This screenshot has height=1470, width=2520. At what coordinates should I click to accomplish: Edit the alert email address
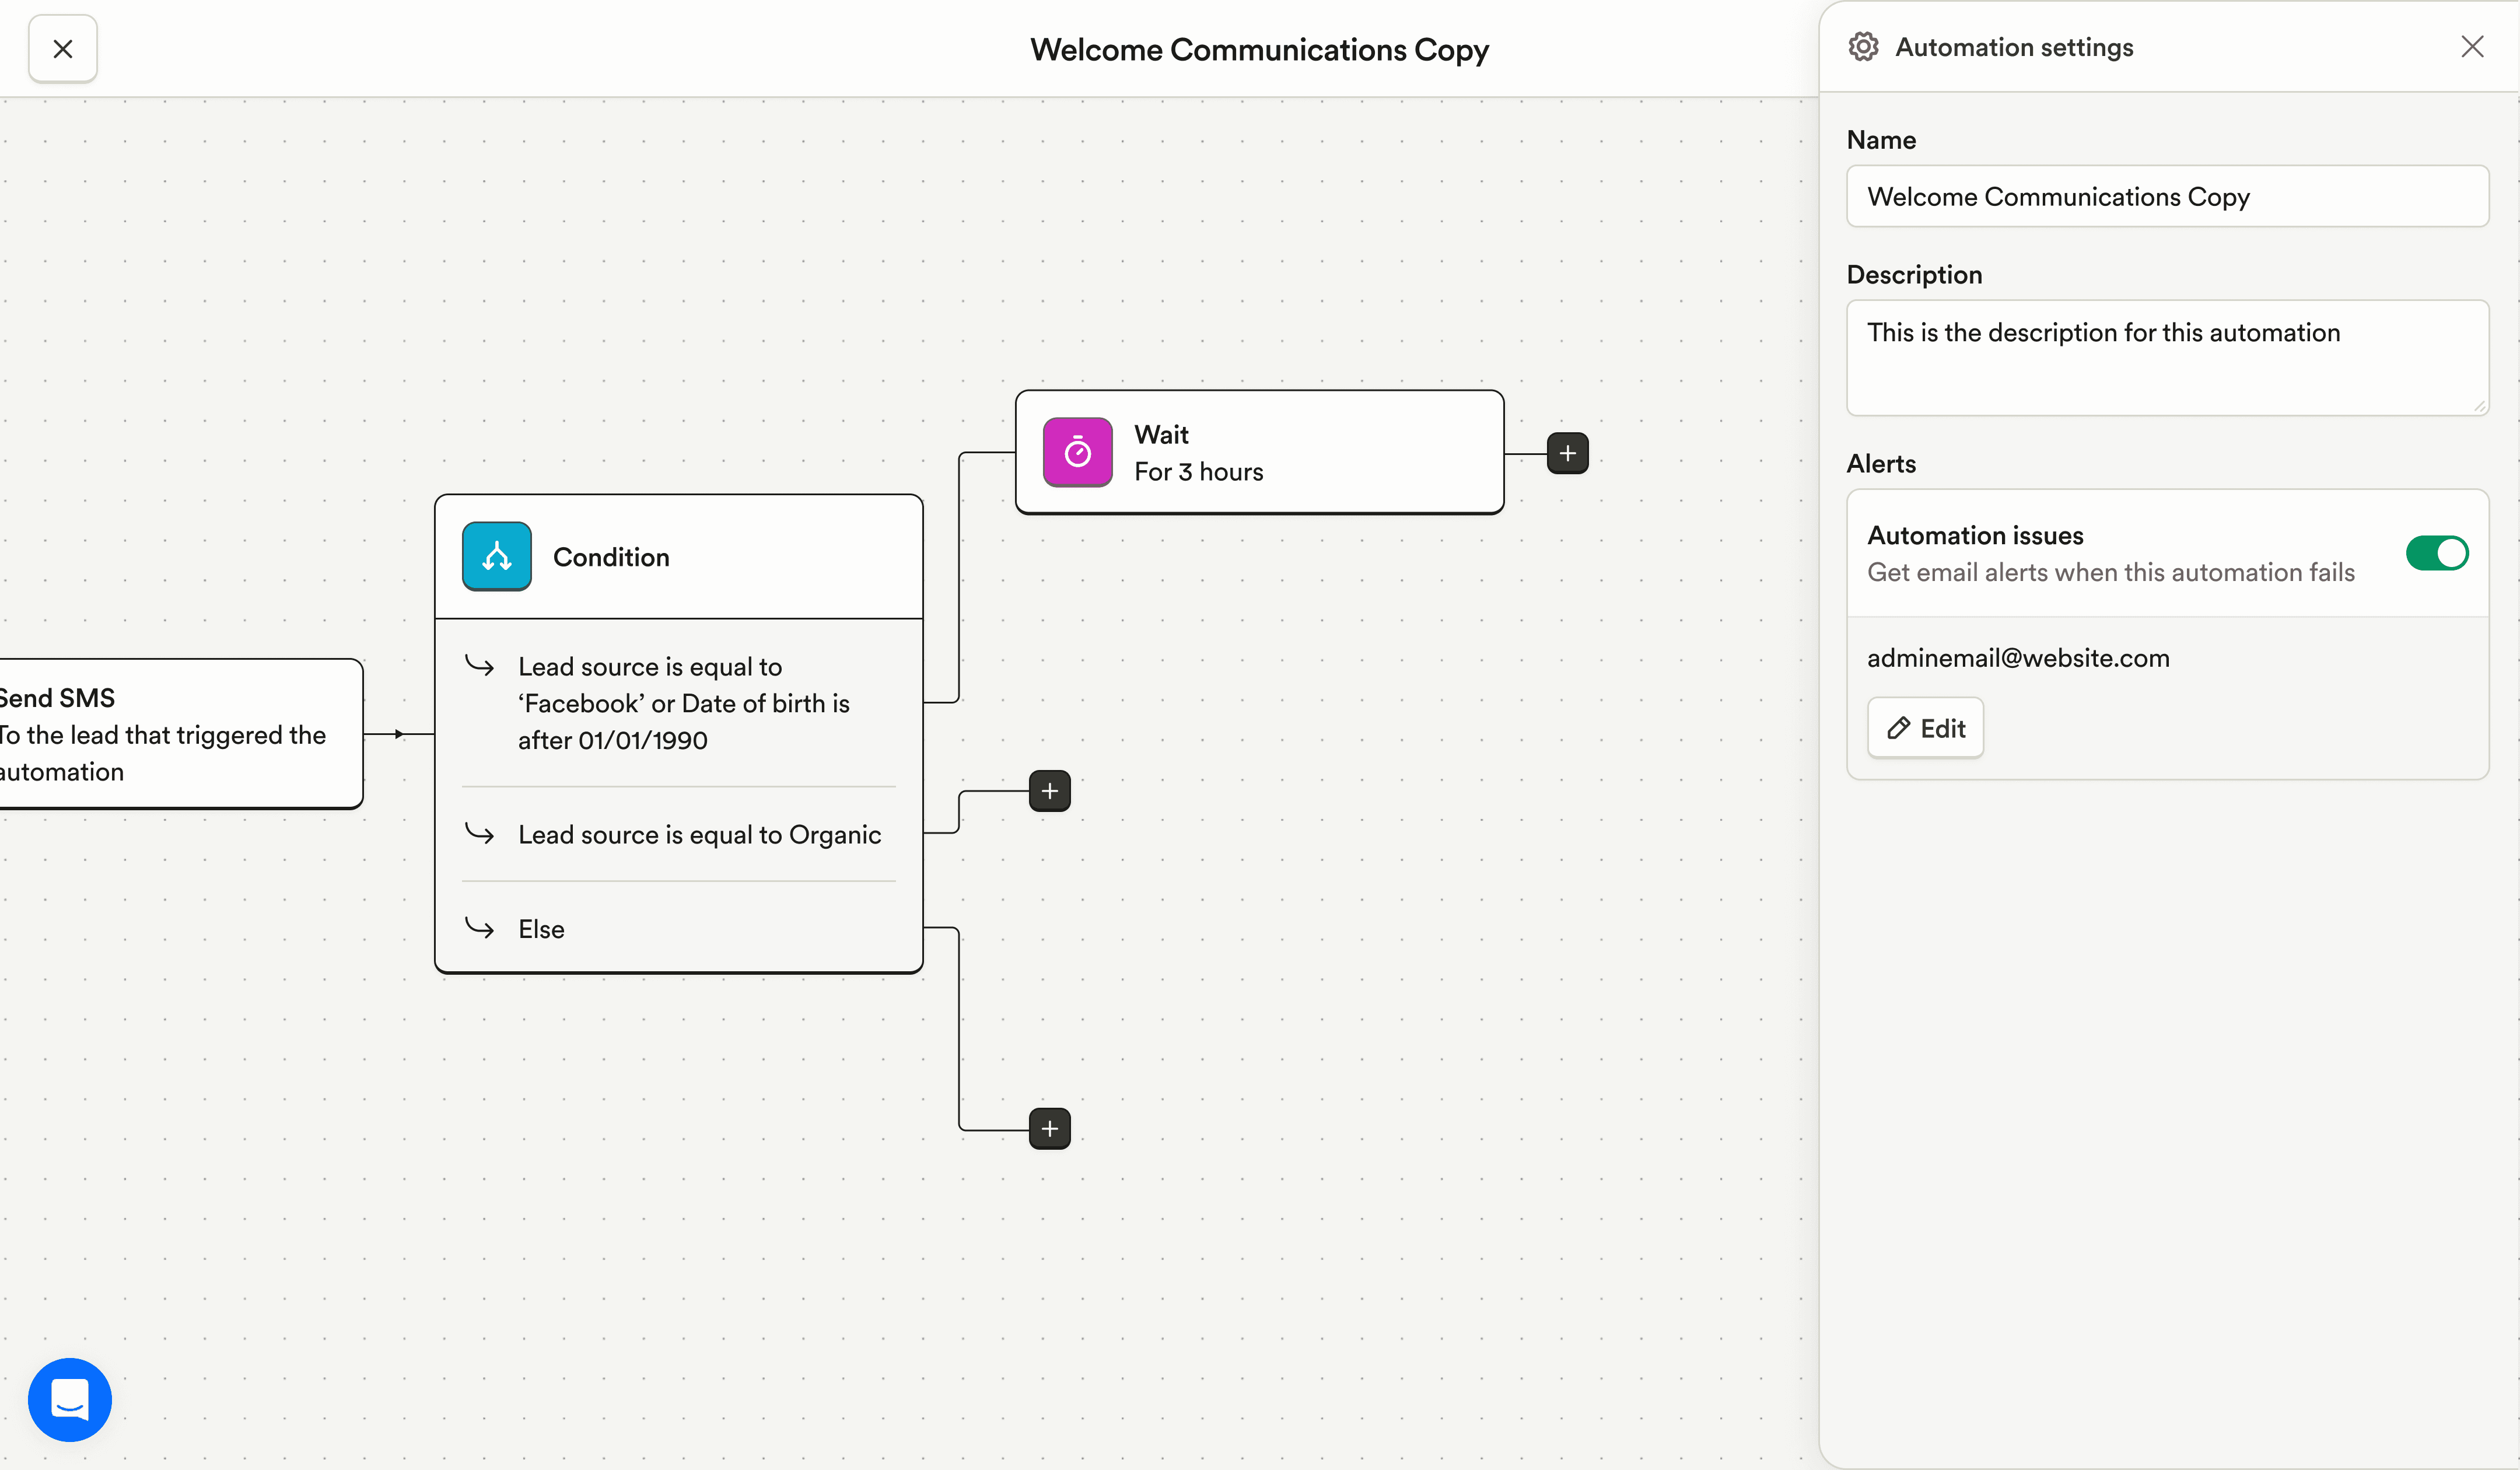(1925, 728)
